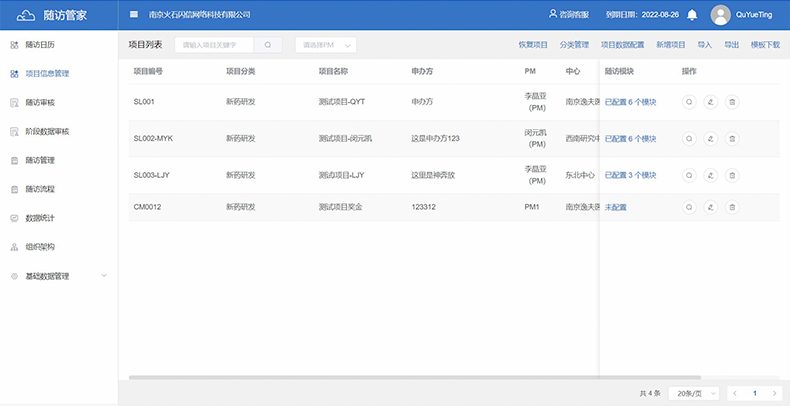This screenshot has height=407, width=790.
Task: Go to 阶段数据审核 in the sidebar
Action: pos(46,131)
